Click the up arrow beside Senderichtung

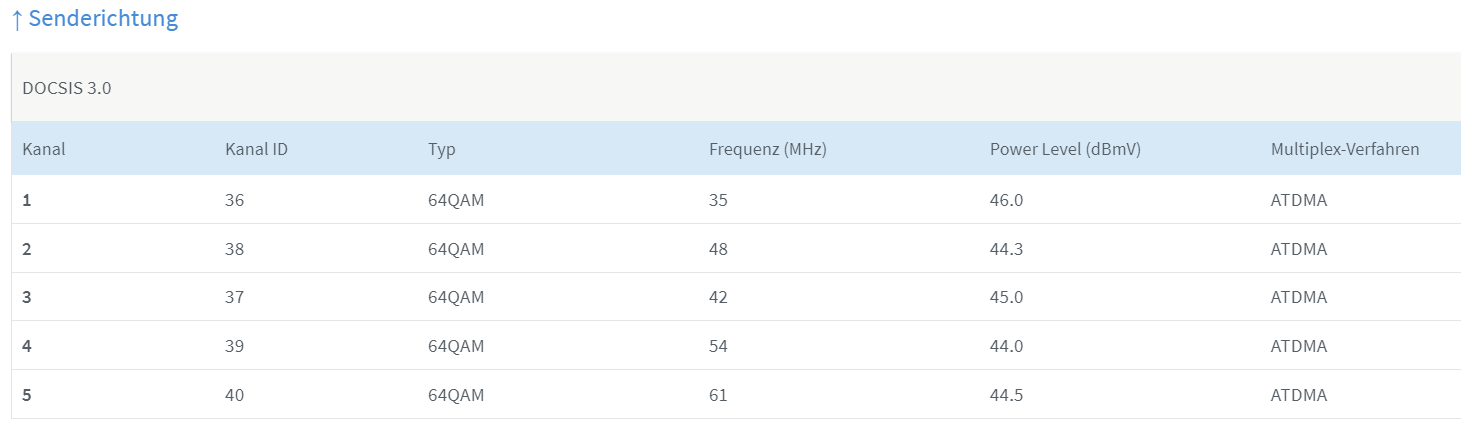(x=17, y=19)
